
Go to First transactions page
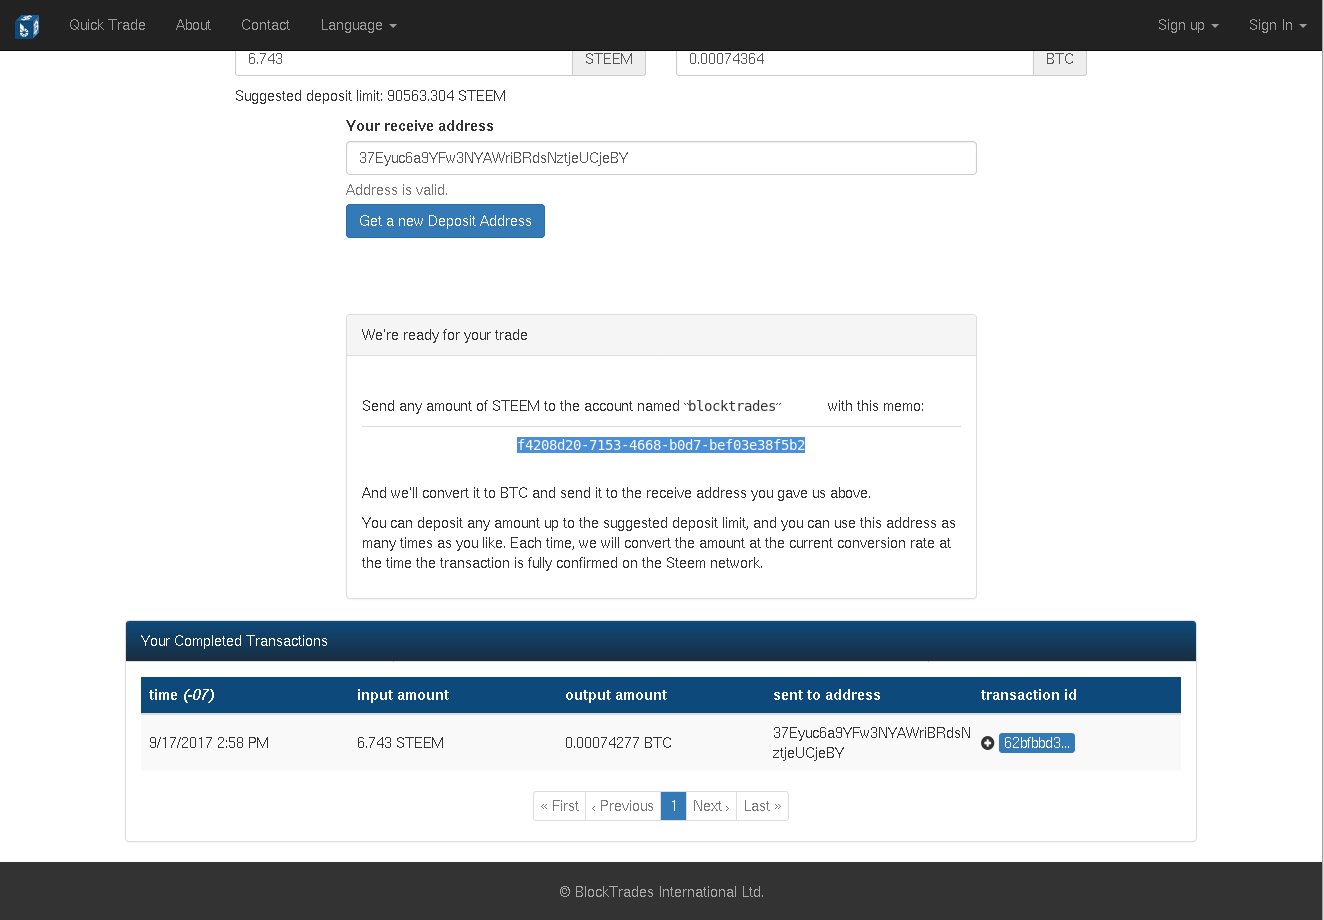tap(560, 806)
